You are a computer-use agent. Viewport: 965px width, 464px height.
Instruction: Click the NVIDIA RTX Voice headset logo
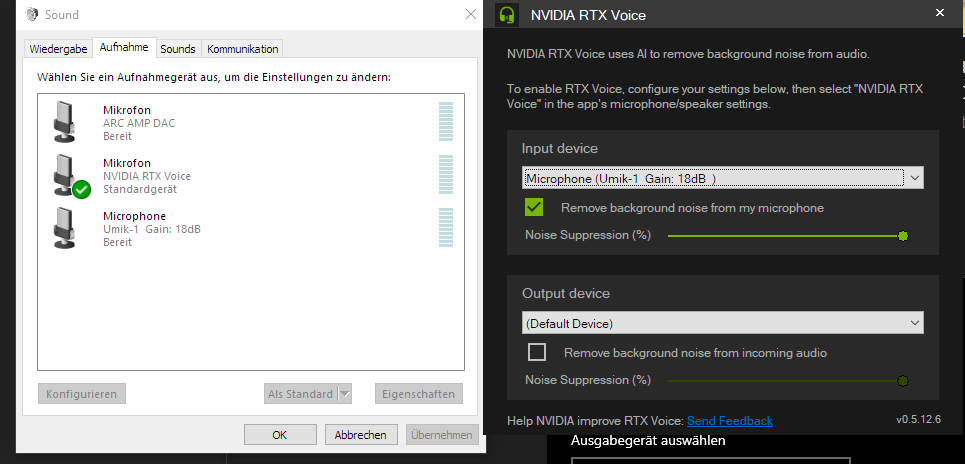pos(507,15)
